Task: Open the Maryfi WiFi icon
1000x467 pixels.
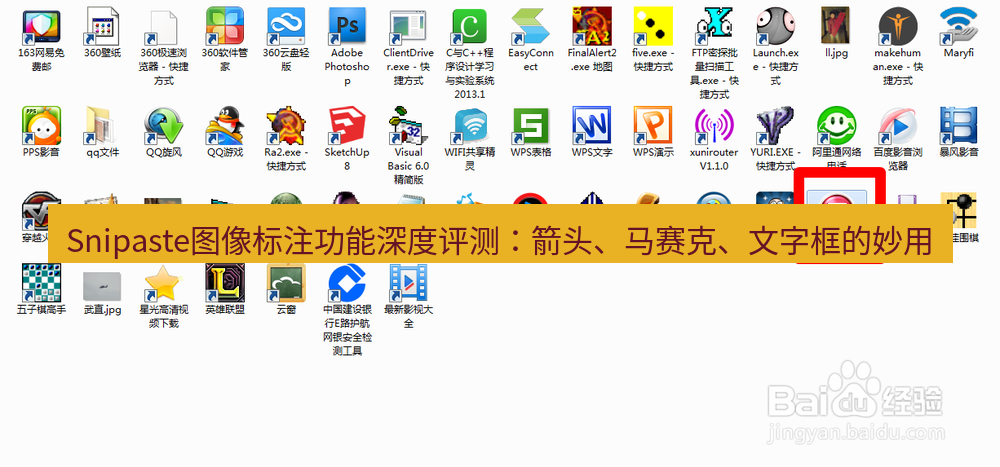Action: (x=960, y=27)
